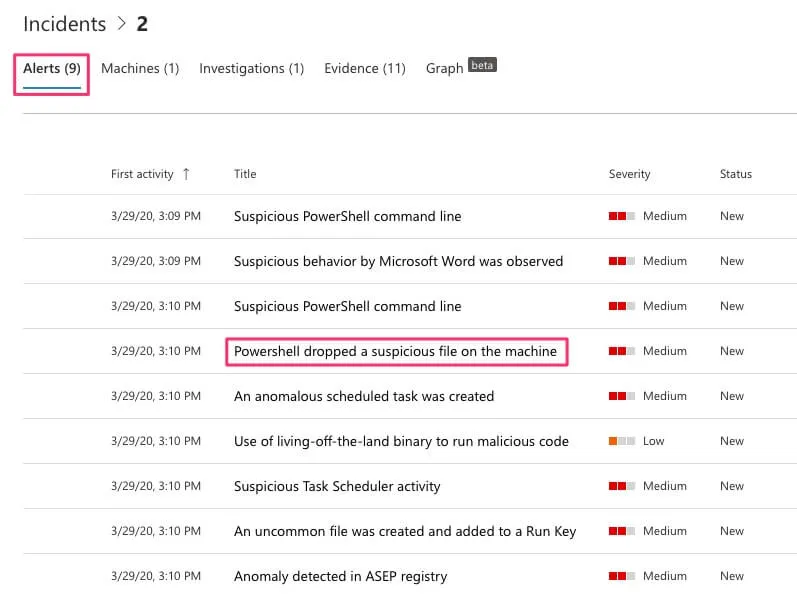The image size is (797, 602).
Task: Click the breadcrumb chevron after Incidents
Action: coord(121,24)
